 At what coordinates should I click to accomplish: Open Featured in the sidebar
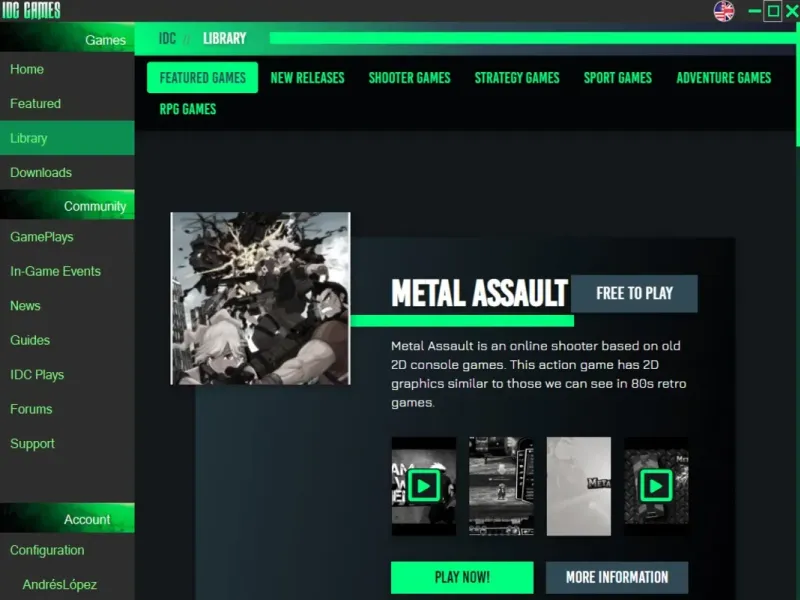(67, 104)
